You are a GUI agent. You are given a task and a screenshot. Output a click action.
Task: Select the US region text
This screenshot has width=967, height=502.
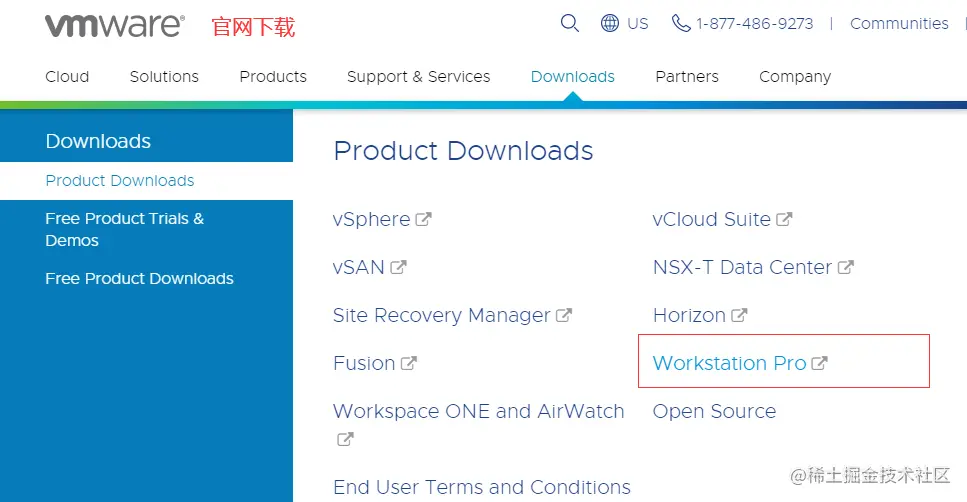click(x=638, y=24)
